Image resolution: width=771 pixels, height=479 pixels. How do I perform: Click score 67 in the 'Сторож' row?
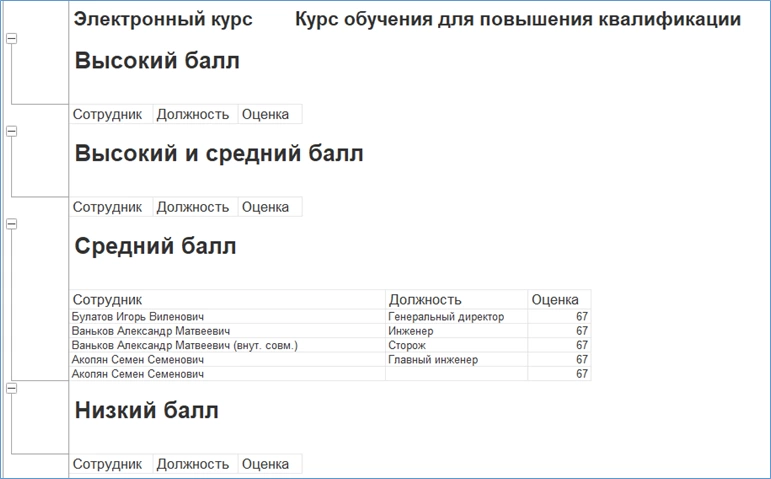pyautogui.click(x=560, y=345)
